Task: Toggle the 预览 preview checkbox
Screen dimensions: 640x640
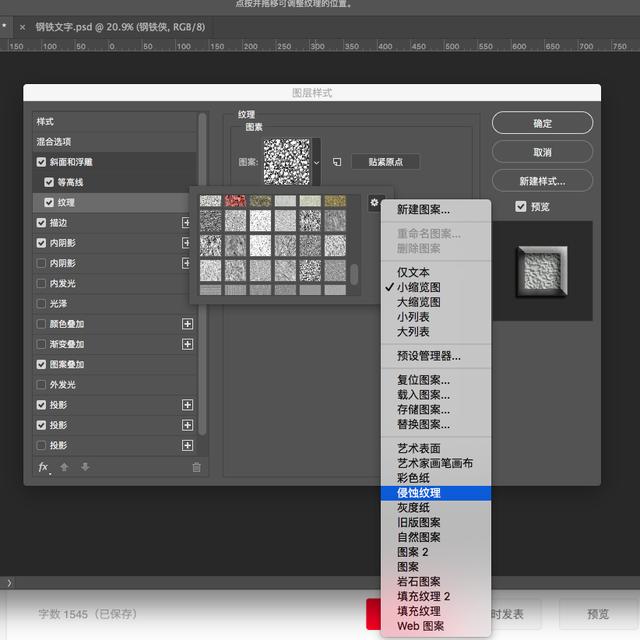Action: pyautogui.click(x=520, y=207)
